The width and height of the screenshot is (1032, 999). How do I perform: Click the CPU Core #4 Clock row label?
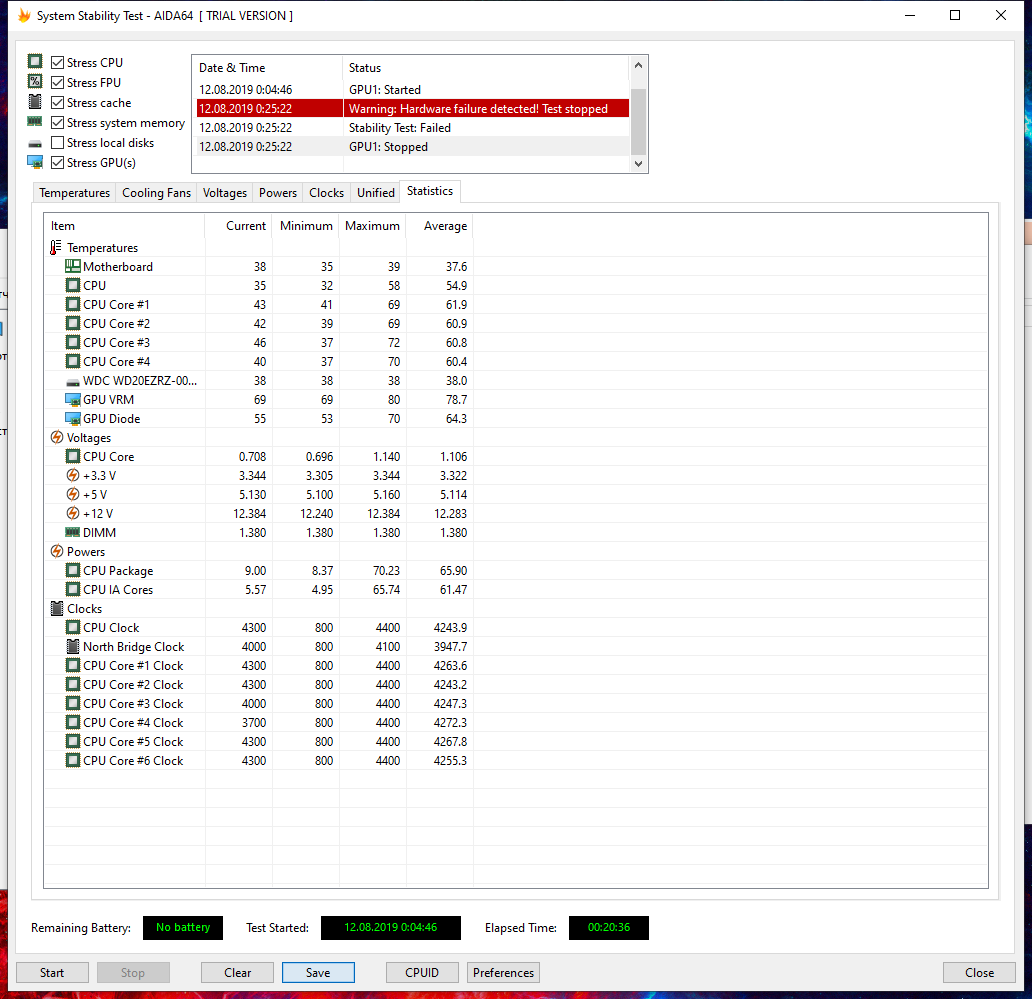[x=133, y=723]
